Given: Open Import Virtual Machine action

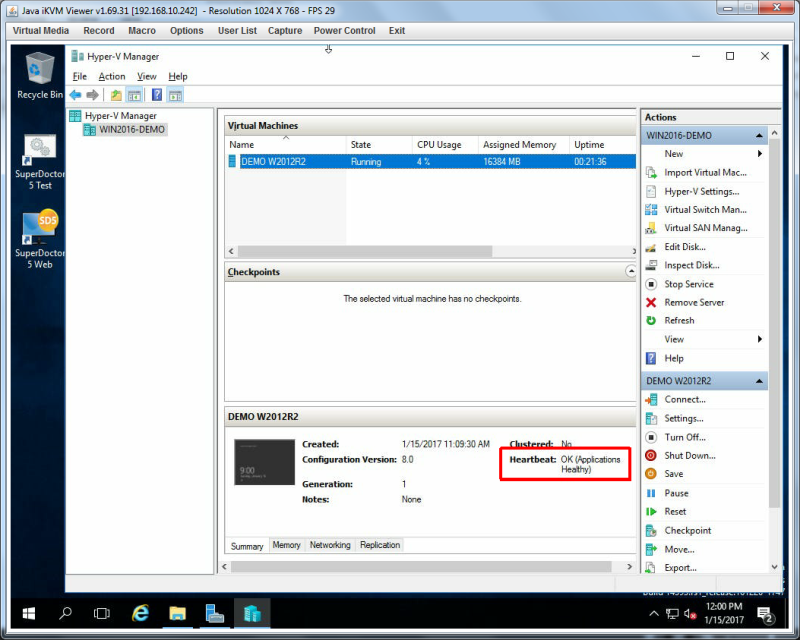Looking at the screenshot, I should coord(705,173).
